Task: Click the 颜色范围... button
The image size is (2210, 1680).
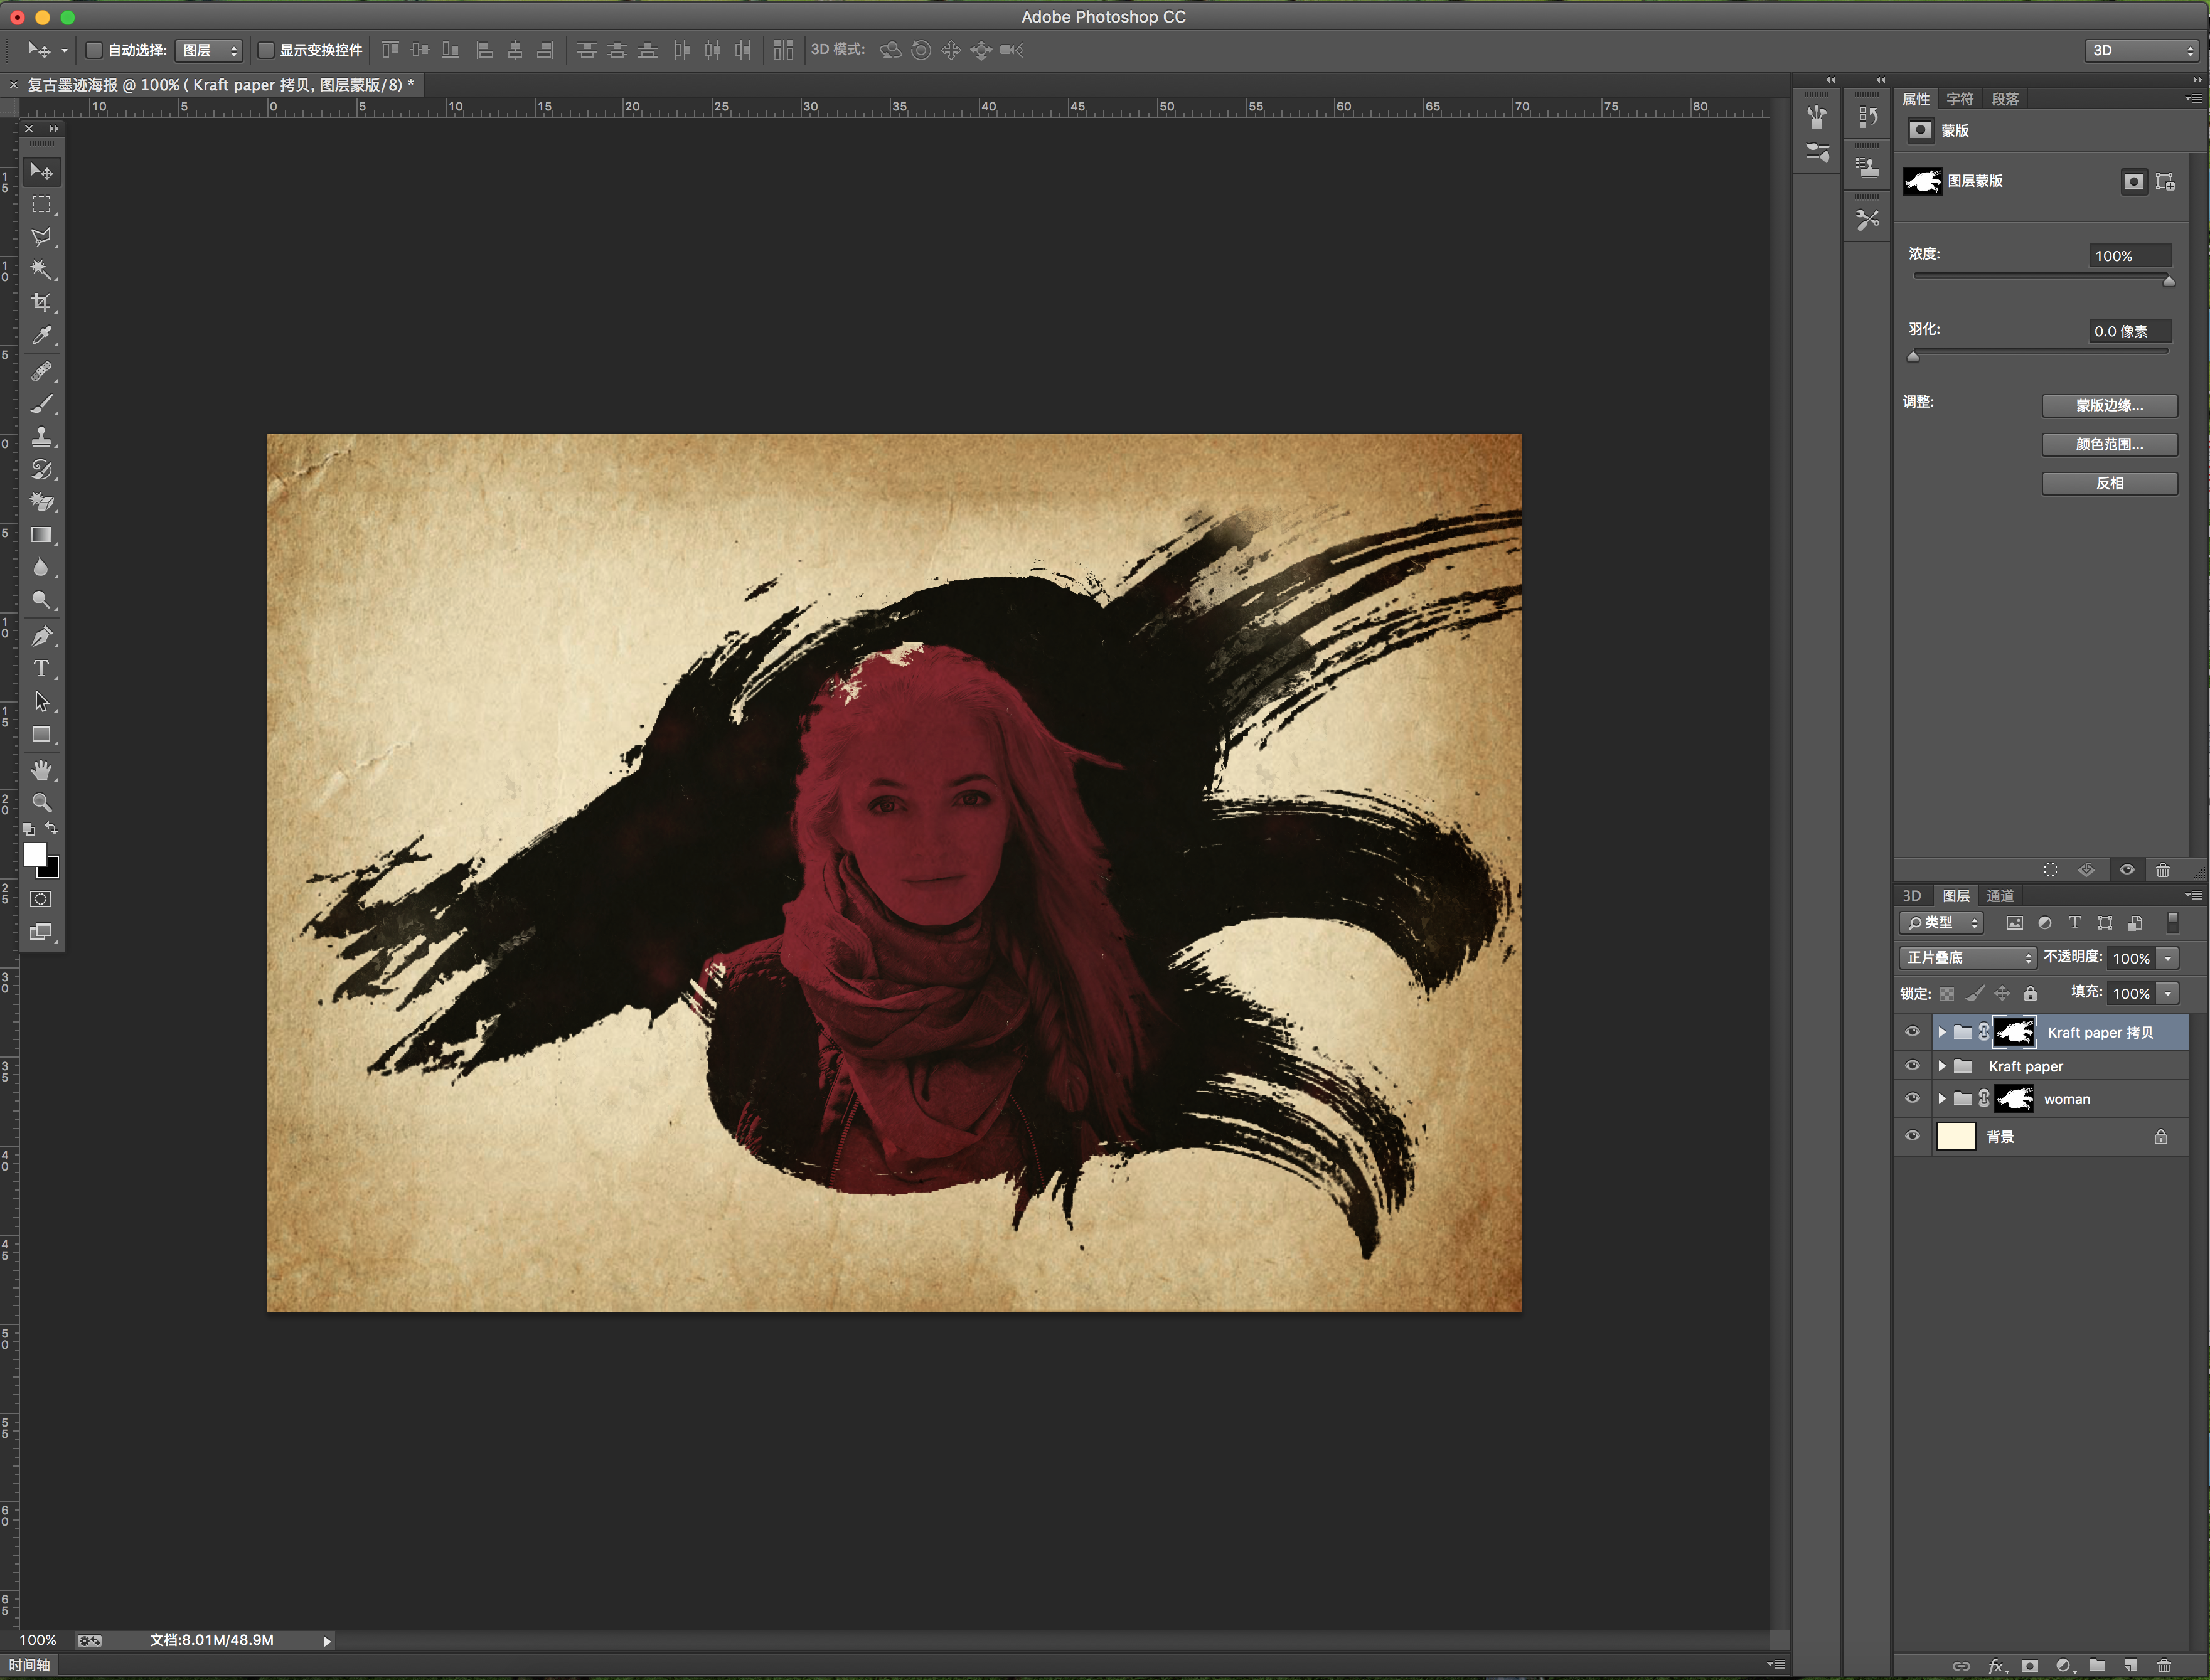Action: click(x=2109, y=444)
